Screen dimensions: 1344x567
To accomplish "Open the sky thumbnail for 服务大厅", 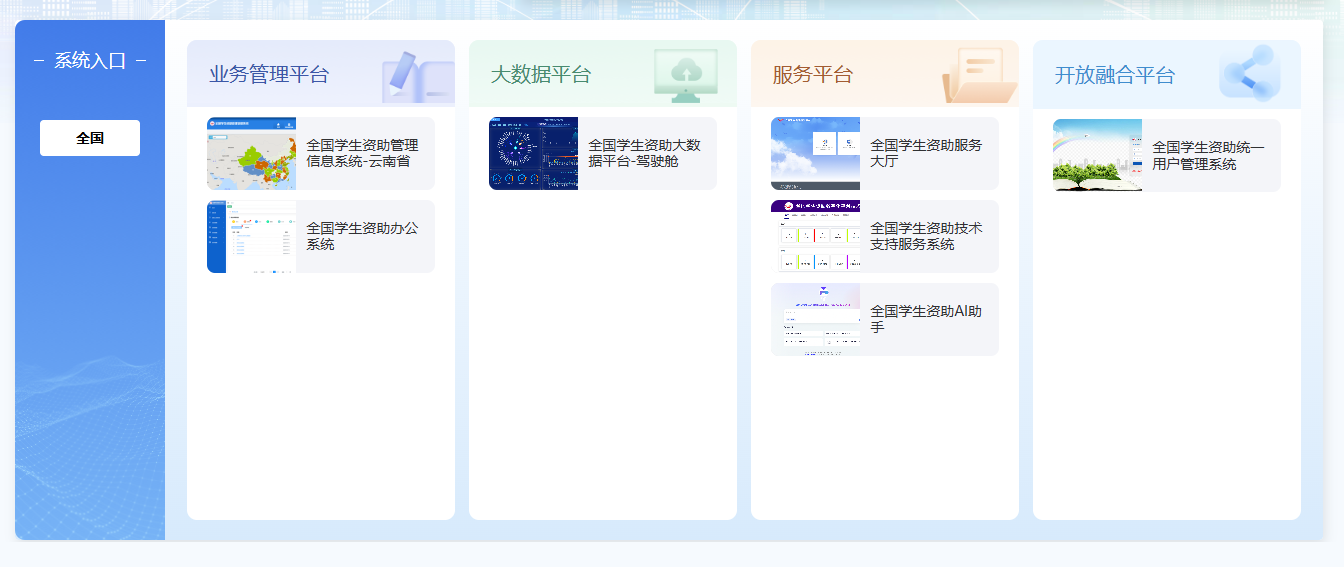I will click(x=815, y=153).
